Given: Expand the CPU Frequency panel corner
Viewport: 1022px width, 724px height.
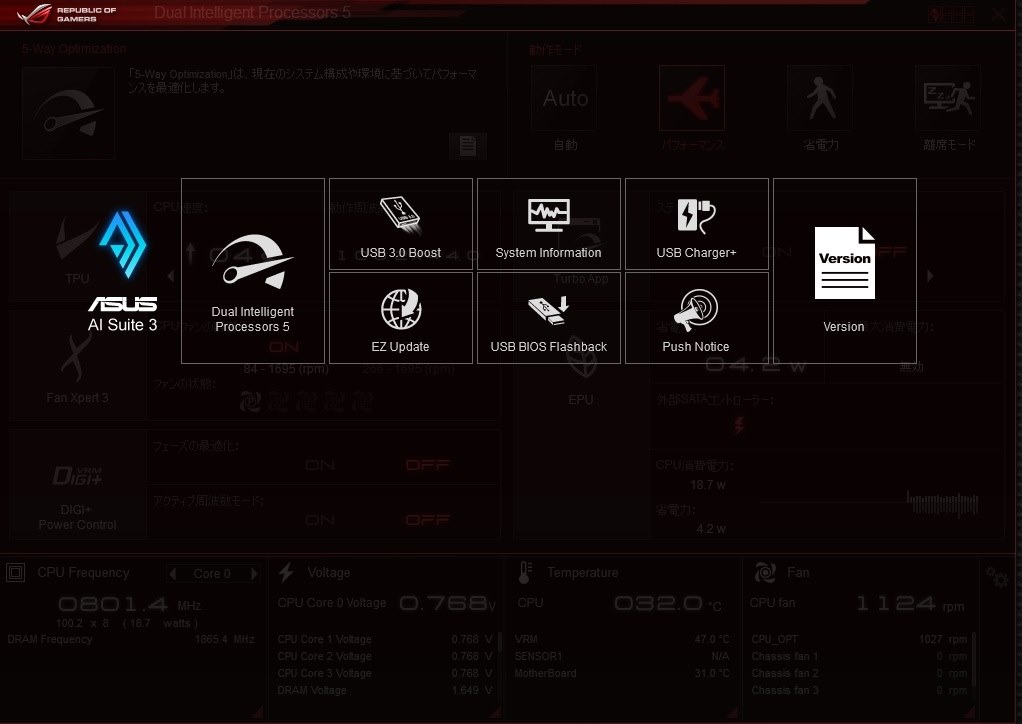Looking at the screenshot, I should [x=257, y=712].
